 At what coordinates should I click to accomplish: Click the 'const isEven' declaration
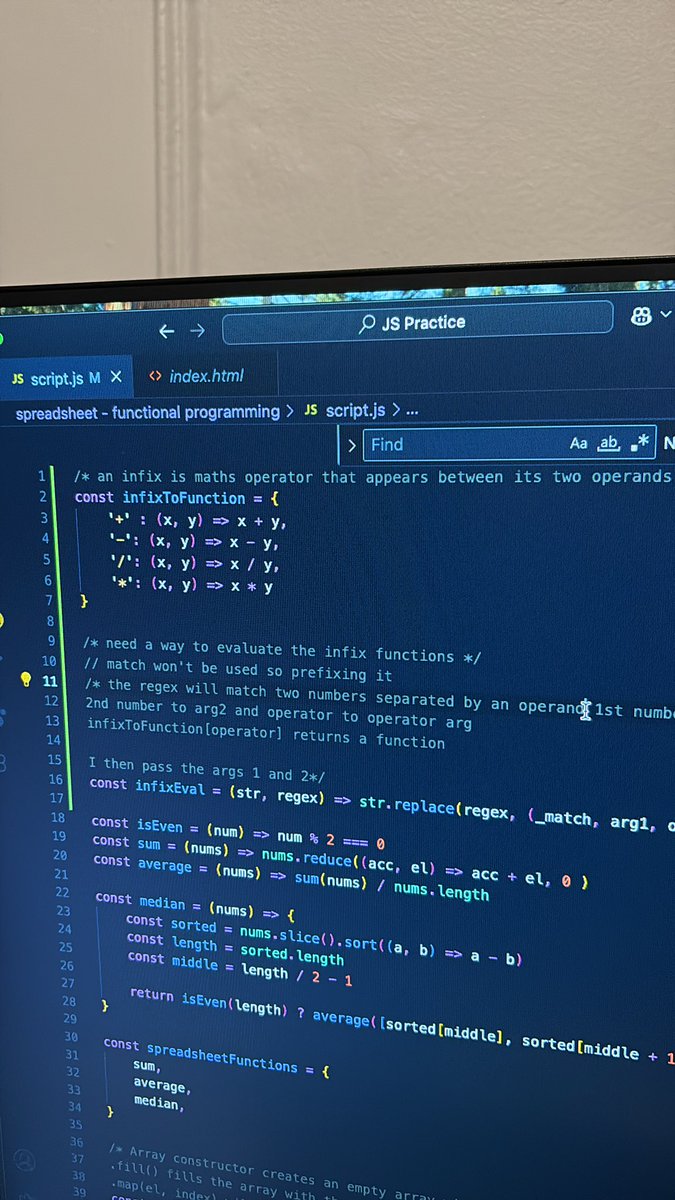pyautogui.click(x=238, y=832)
